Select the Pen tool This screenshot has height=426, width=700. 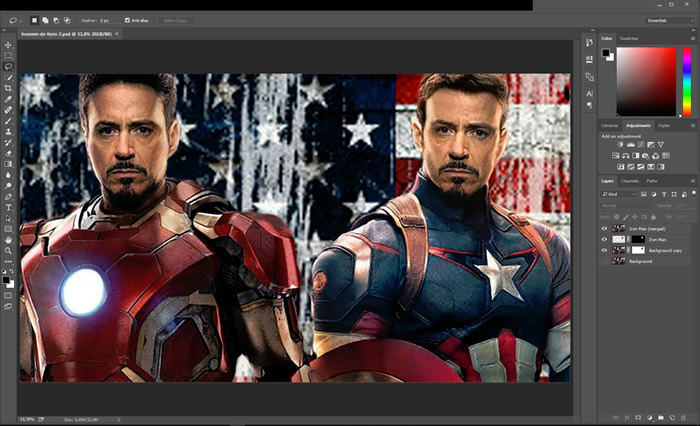tap(8, 197)
